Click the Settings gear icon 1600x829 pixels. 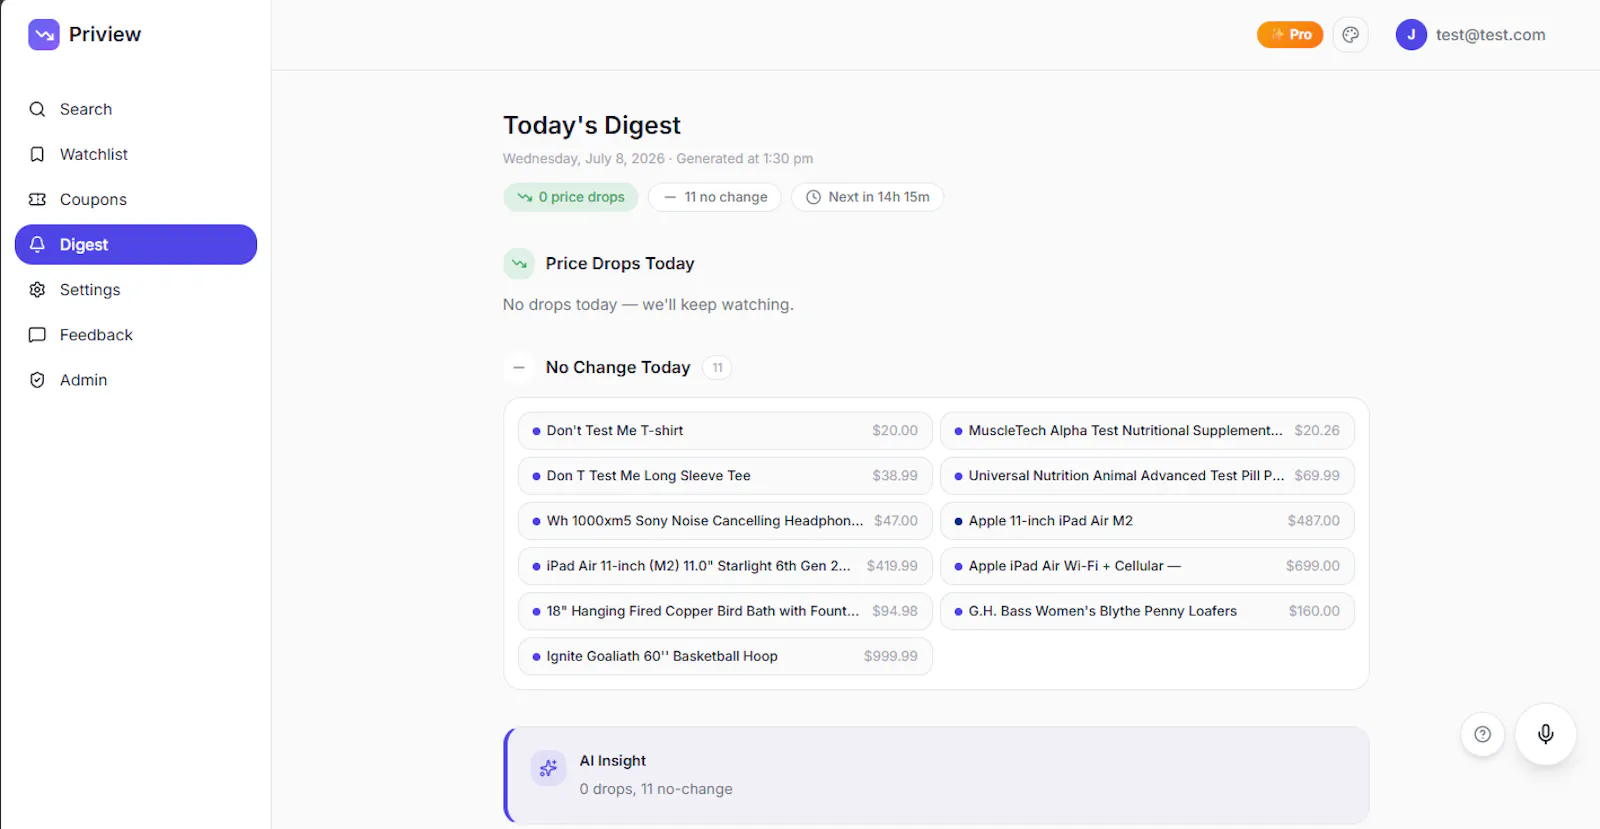pyautogui.click(x=37, y=289)
